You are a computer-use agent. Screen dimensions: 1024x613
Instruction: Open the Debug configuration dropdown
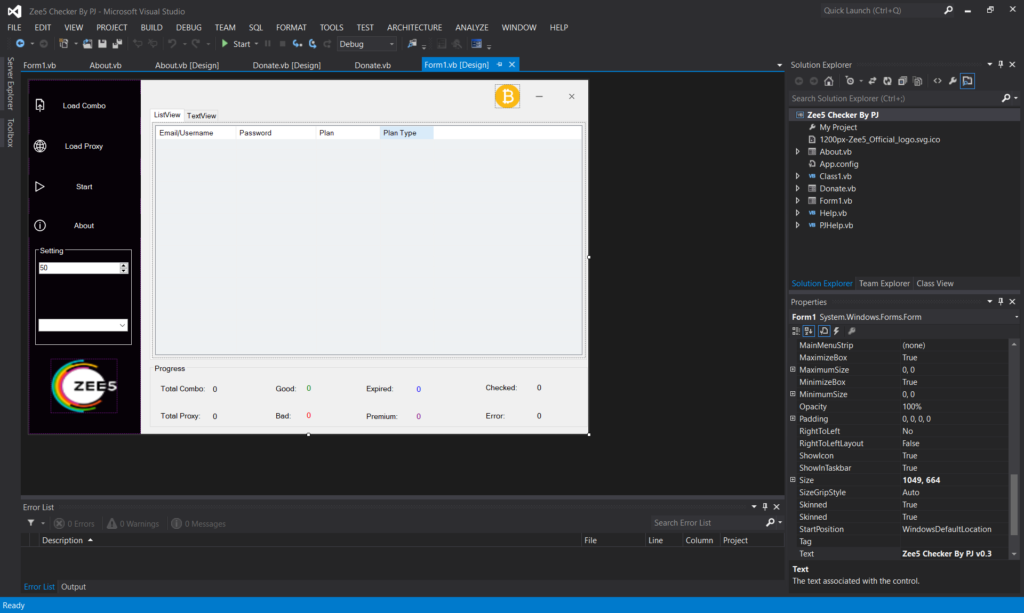click(x=392, y=44)
